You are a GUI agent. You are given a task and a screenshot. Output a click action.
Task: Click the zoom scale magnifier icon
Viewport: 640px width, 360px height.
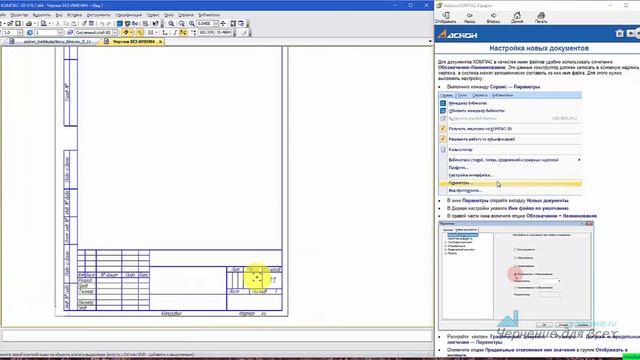[192, 24]
